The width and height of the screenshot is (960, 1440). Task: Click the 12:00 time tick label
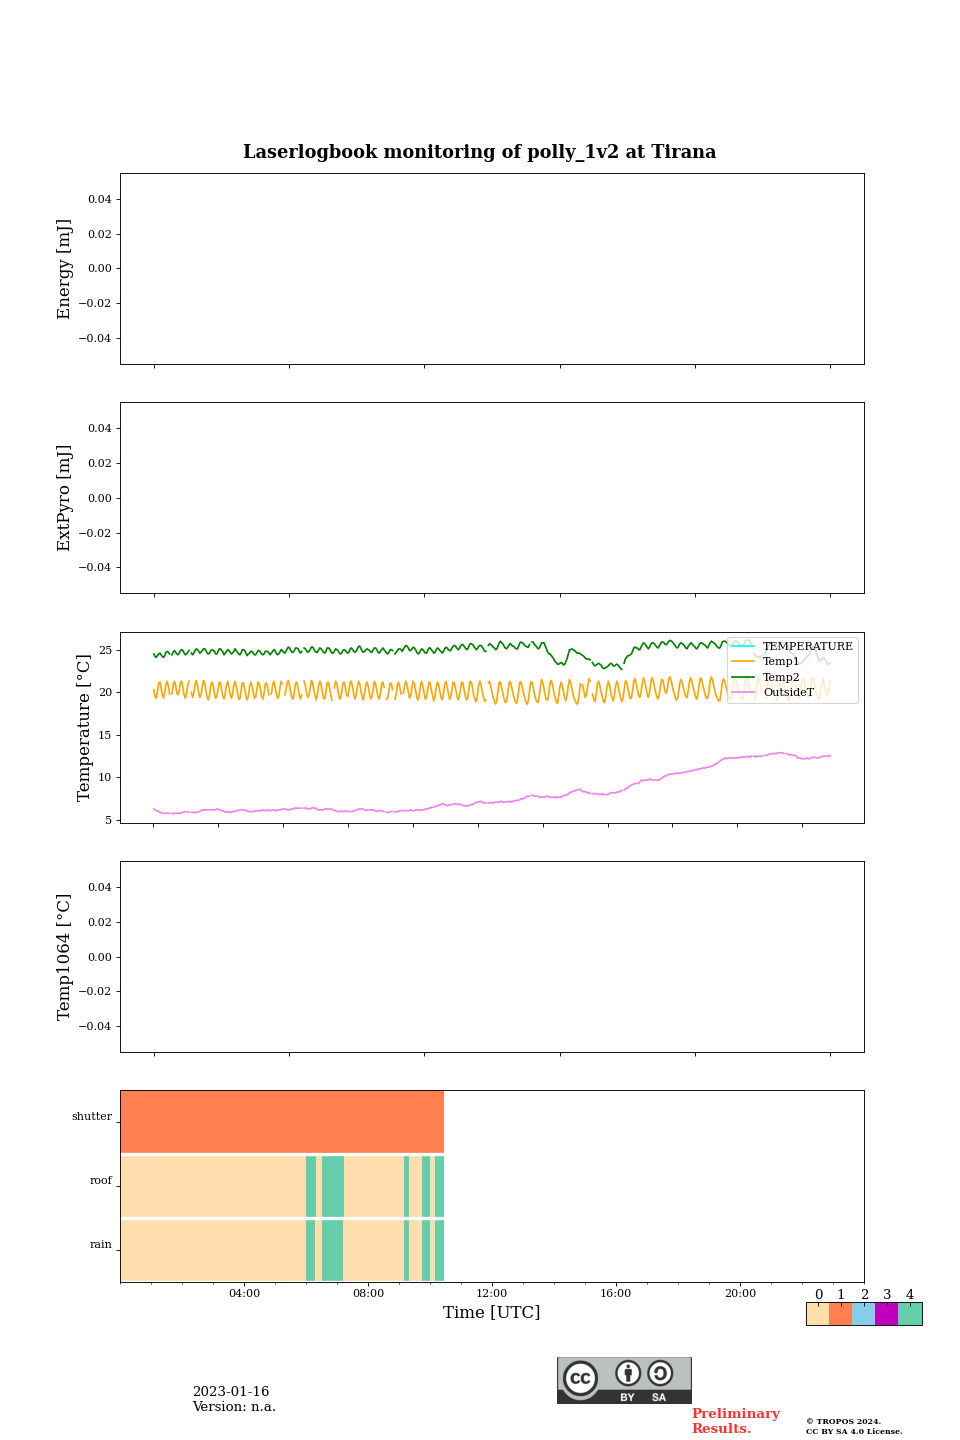[492, 1294]
